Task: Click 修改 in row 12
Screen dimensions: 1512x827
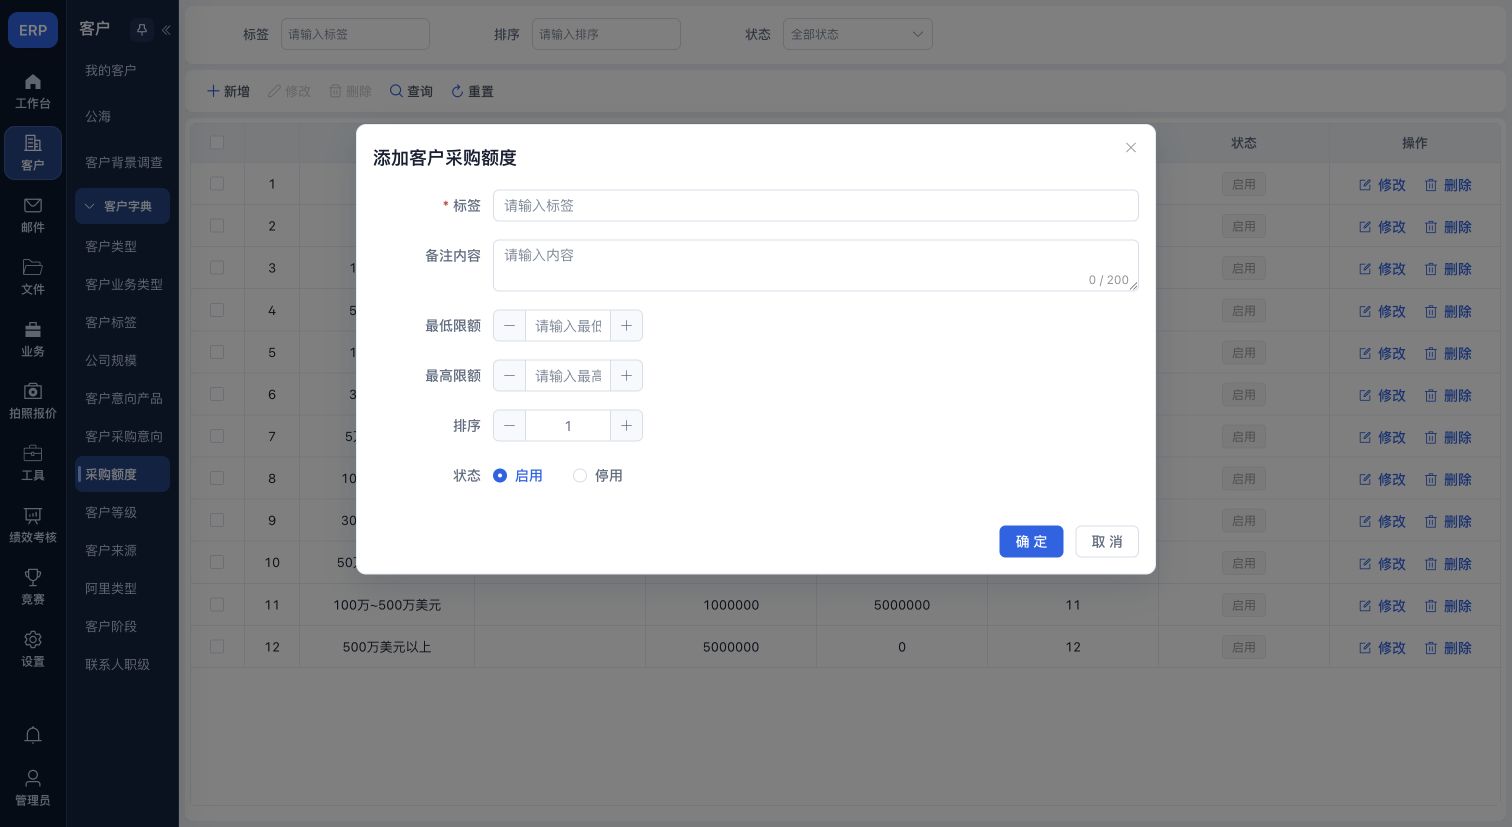Action: click(1382, 648)
